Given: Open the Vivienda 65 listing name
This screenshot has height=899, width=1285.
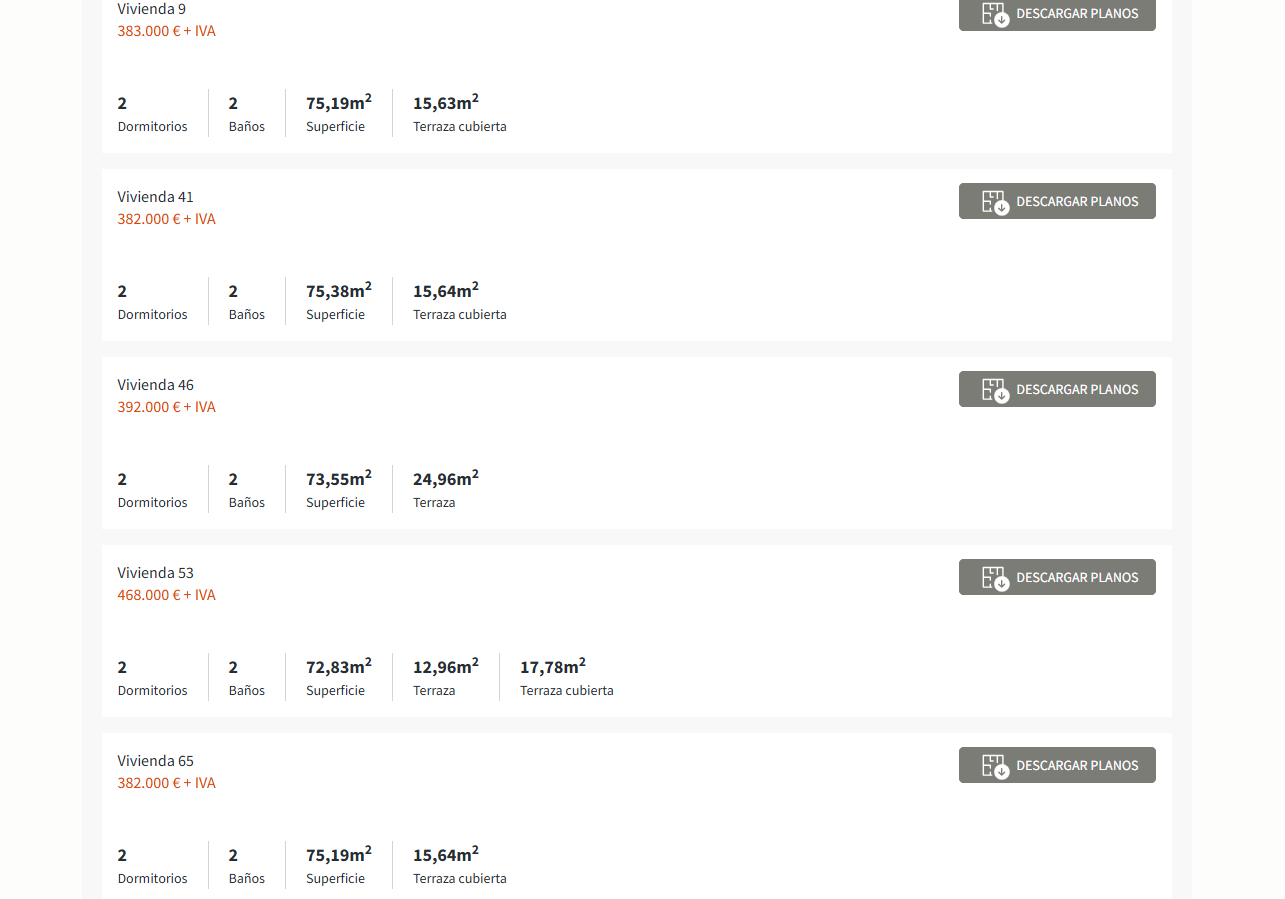Looking at the screenshot, I should tap(155, 761).
